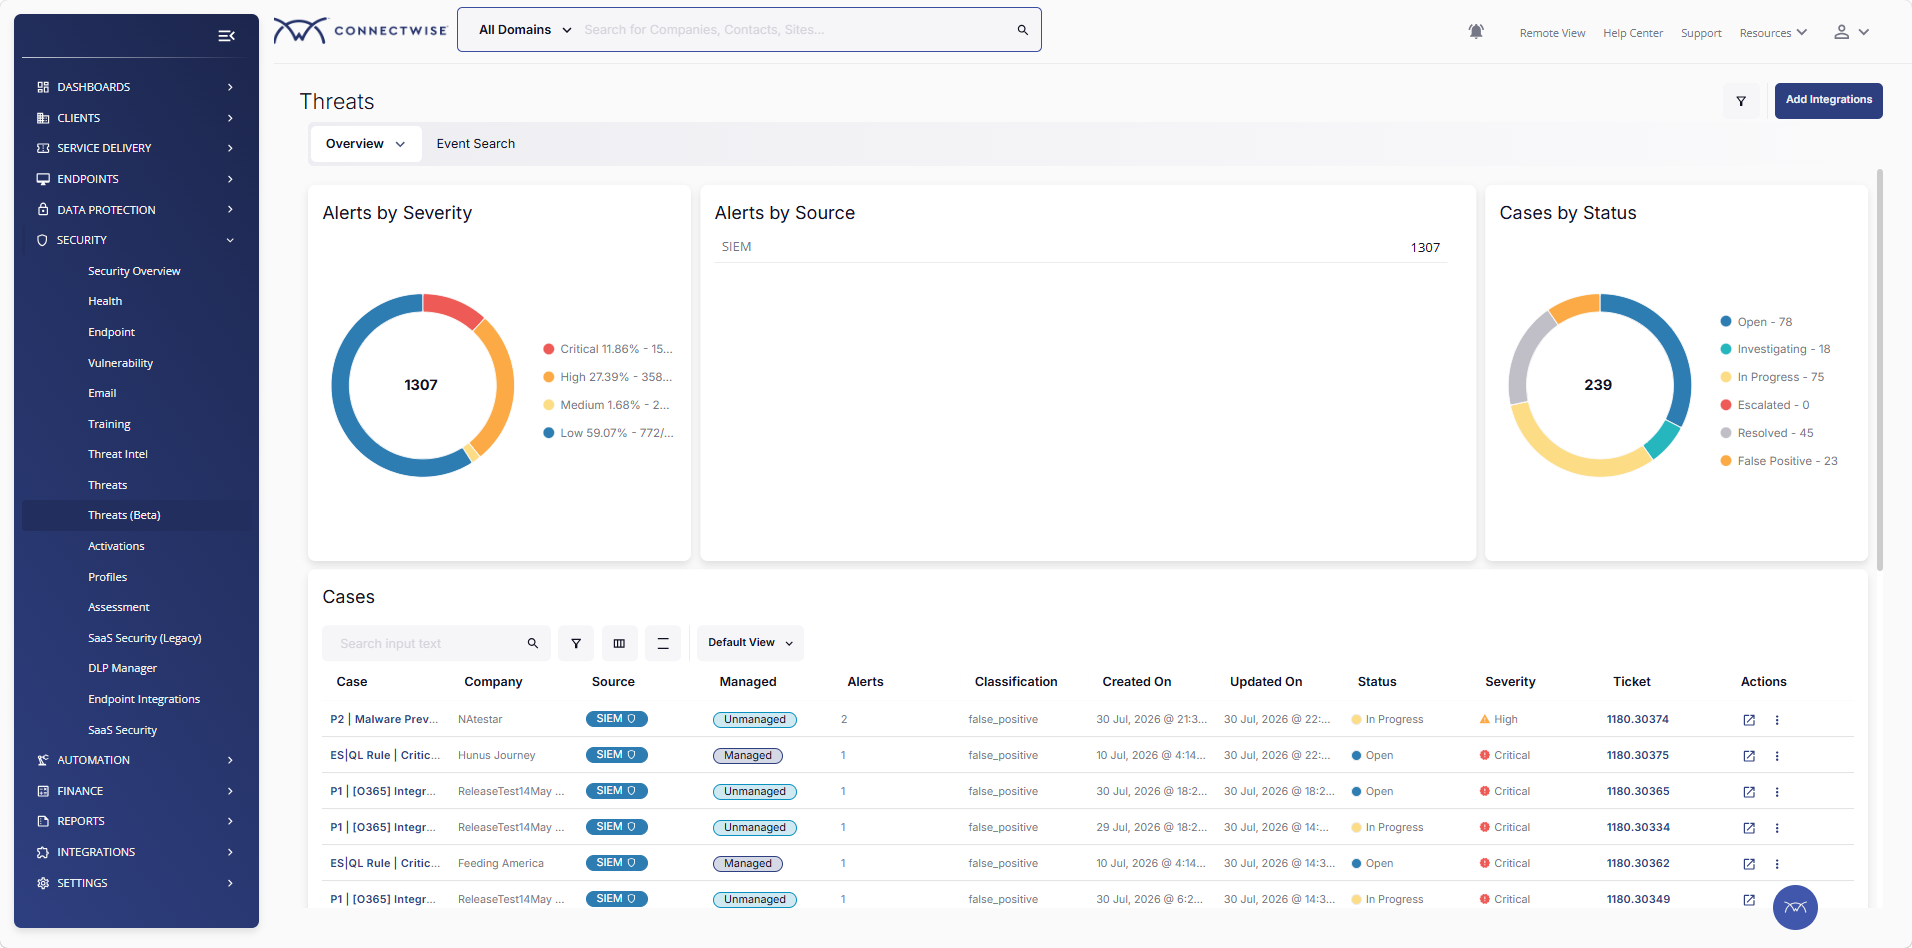Screen dimensions: 1912x948
Task: Open Threat Intel in sidebar
Action: [x=118, y=454]
